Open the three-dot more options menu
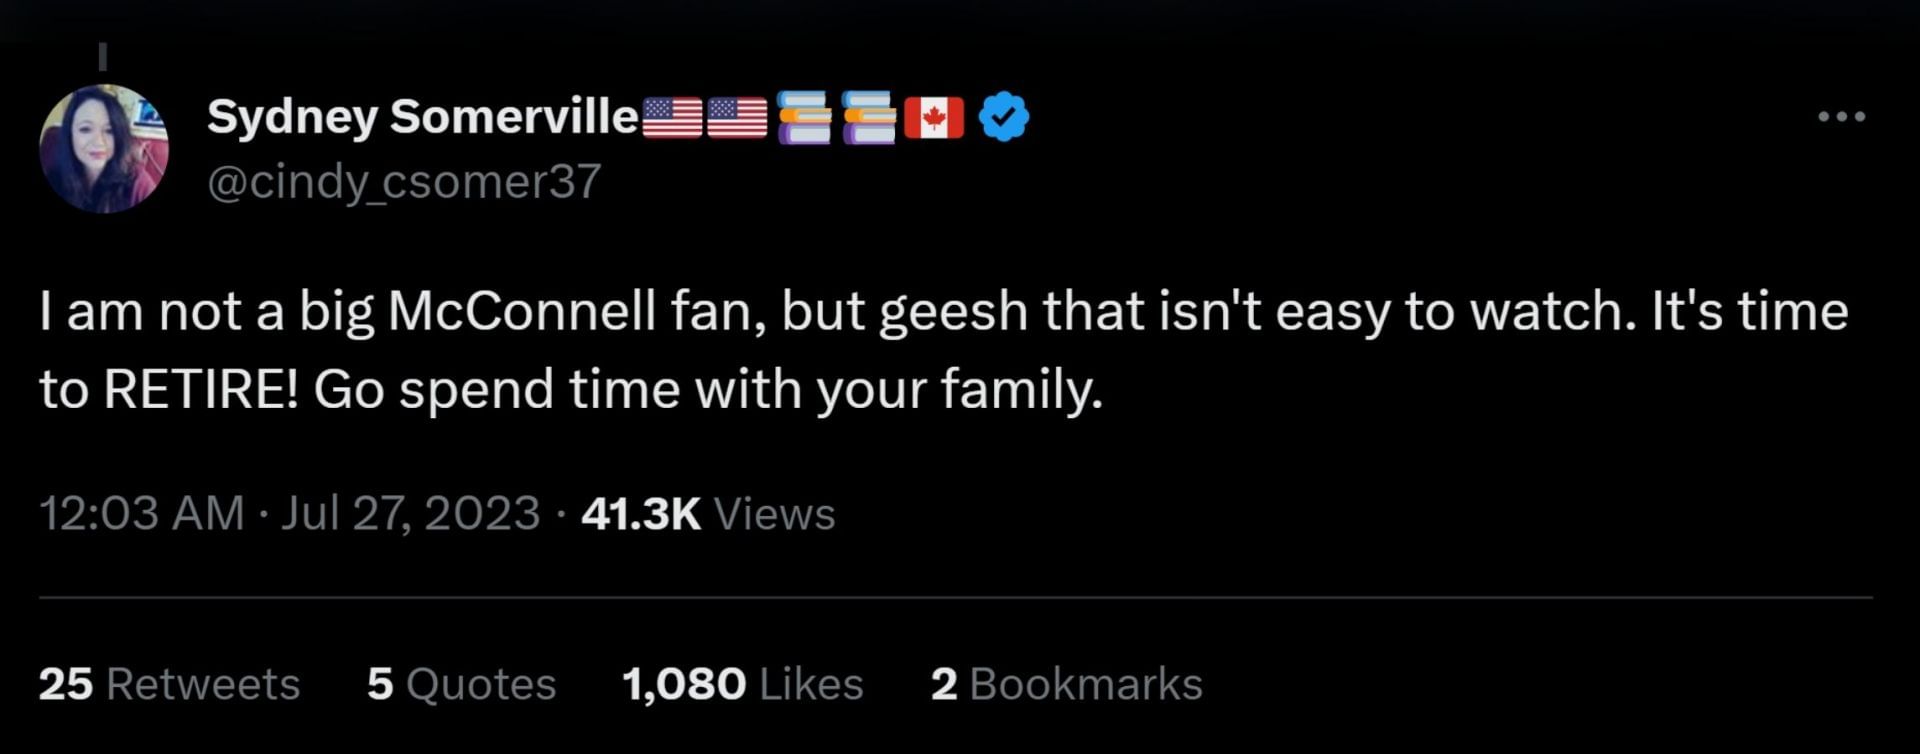 pos(1841,117)
